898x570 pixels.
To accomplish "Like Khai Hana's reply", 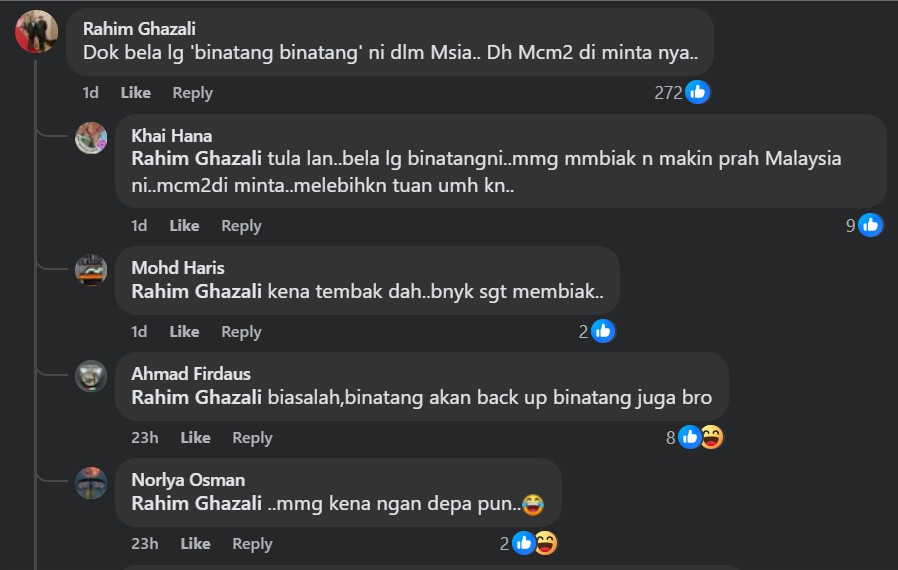I will point(184,225).
